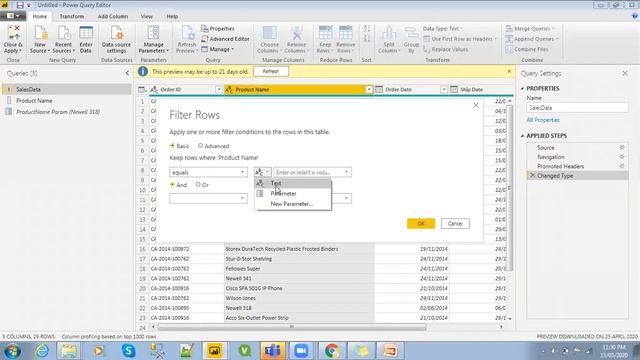Click the All Properties link
640x360 pixels.
point(543,120)
